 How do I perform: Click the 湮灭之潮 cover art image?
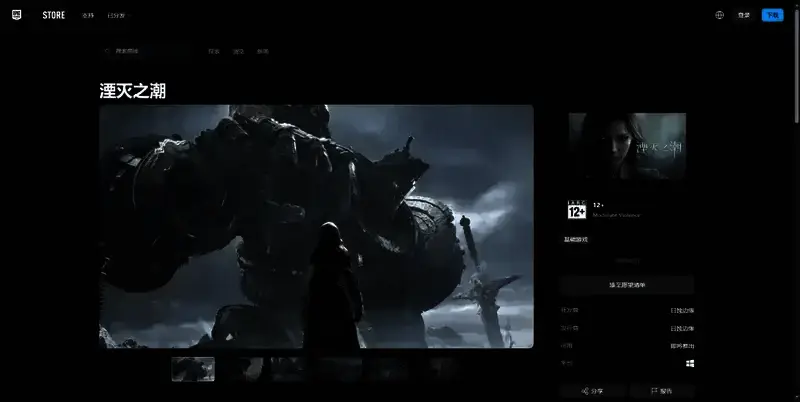point(627,146)
